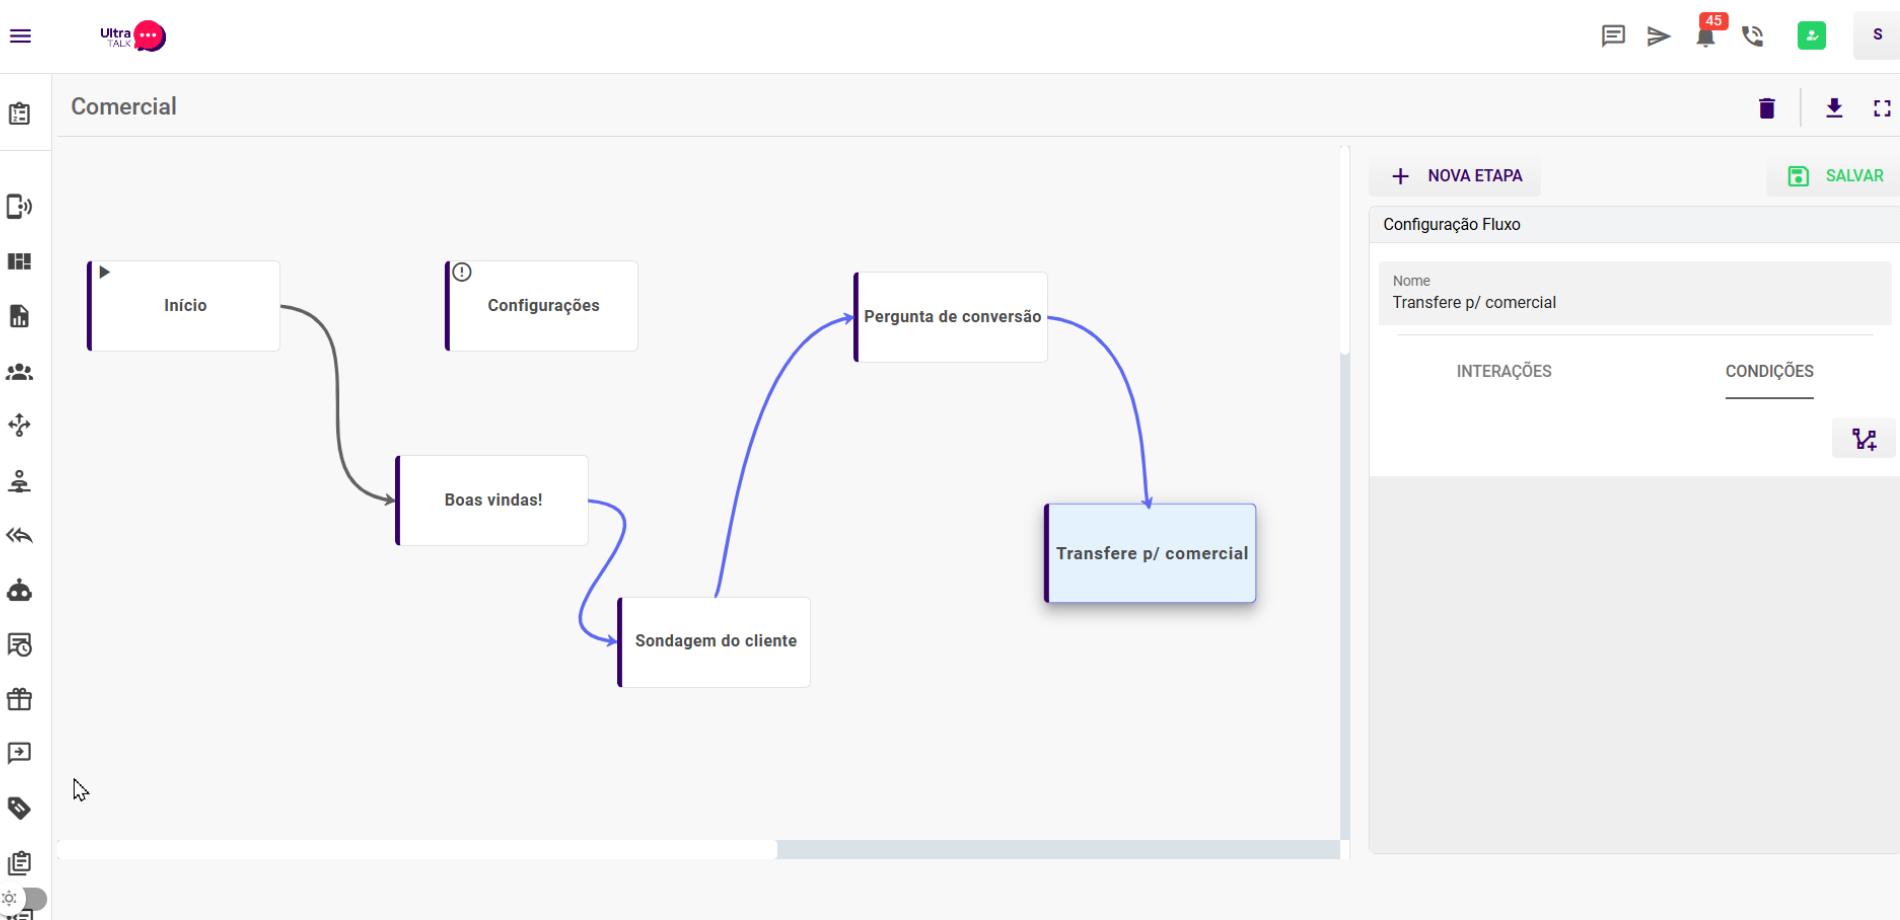Screen dimensions: 1900x920
Task: Open the dashboard panels sidebar icon
Action: 20,262
